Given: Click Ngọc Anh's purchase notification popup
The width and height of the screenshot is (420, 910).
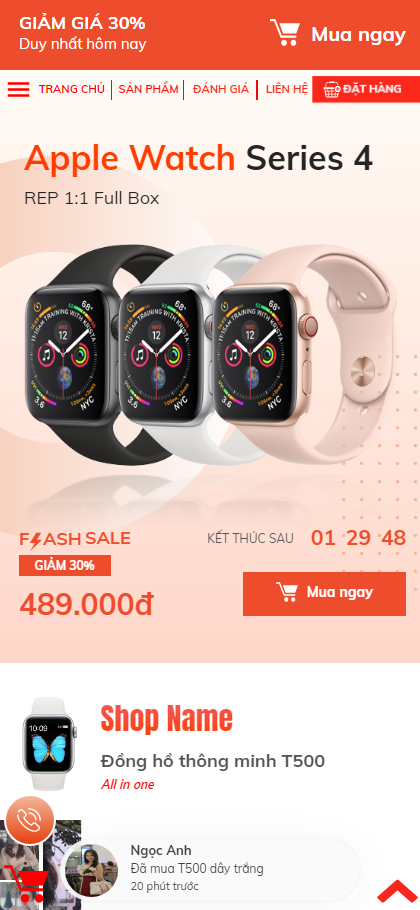Looking at the screenshot, I should tap(212, 869).
